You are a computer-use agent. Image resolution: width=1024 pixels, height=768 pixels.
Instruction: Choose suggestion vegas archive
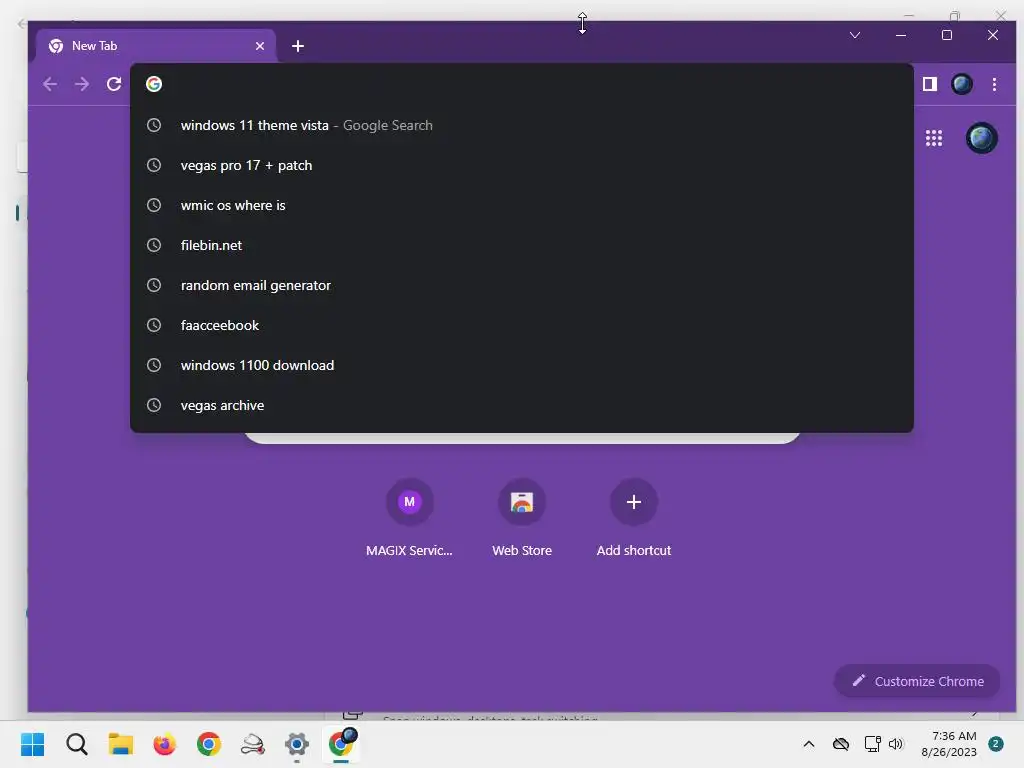(x=521, y=405)
